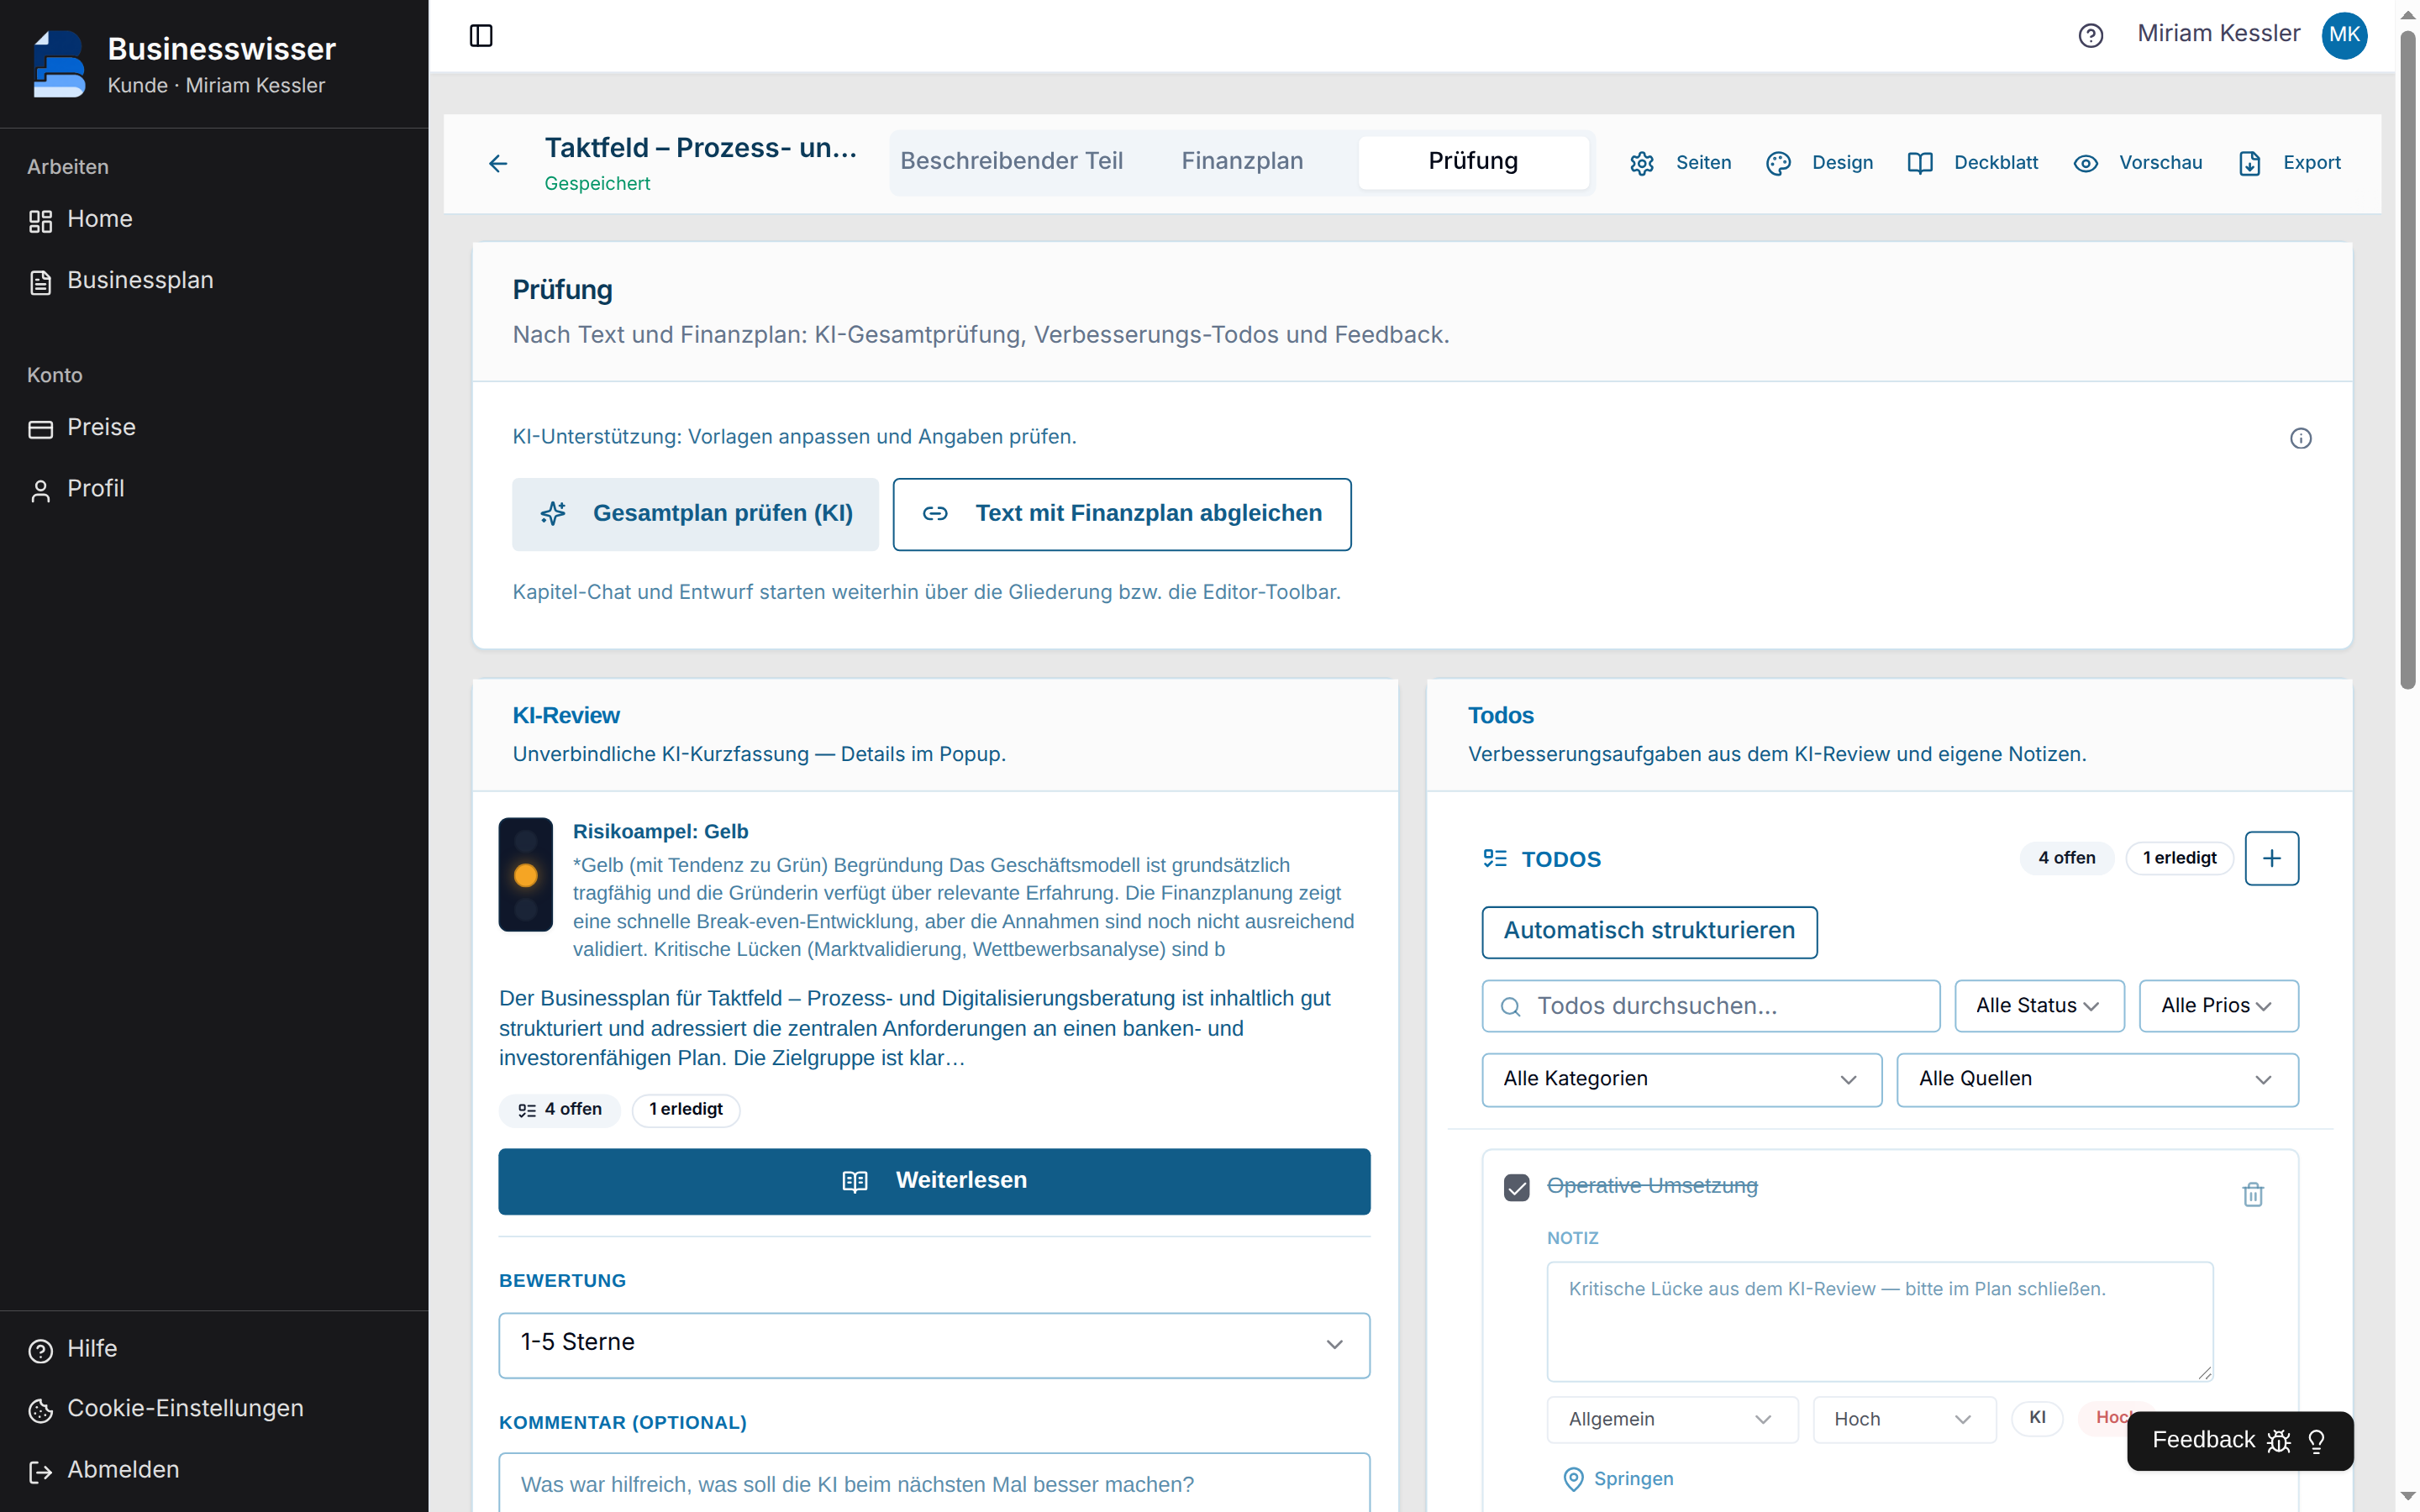Switch to Beschreibender Teil tab
This screenshot has width=2420, height=1512.
click(1011, 162)
